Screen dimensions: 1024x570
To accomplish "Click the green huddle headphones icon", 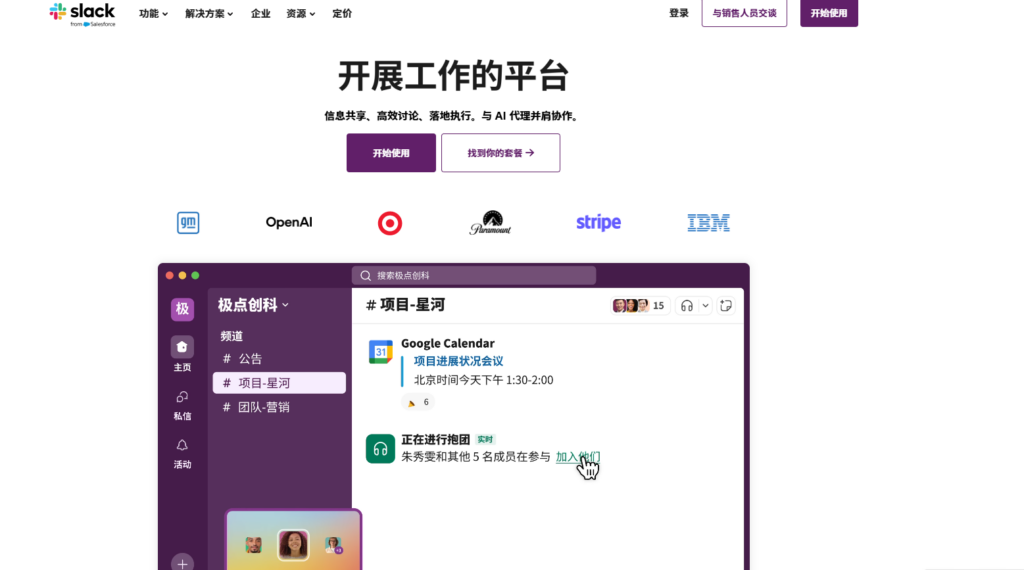I will point(380,449).
